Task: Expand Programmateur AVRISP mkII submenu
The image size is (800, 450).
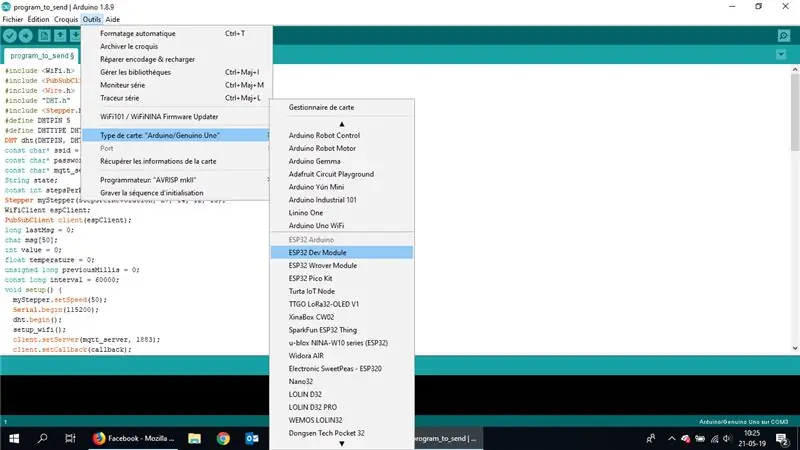Action: coord(176,180)
